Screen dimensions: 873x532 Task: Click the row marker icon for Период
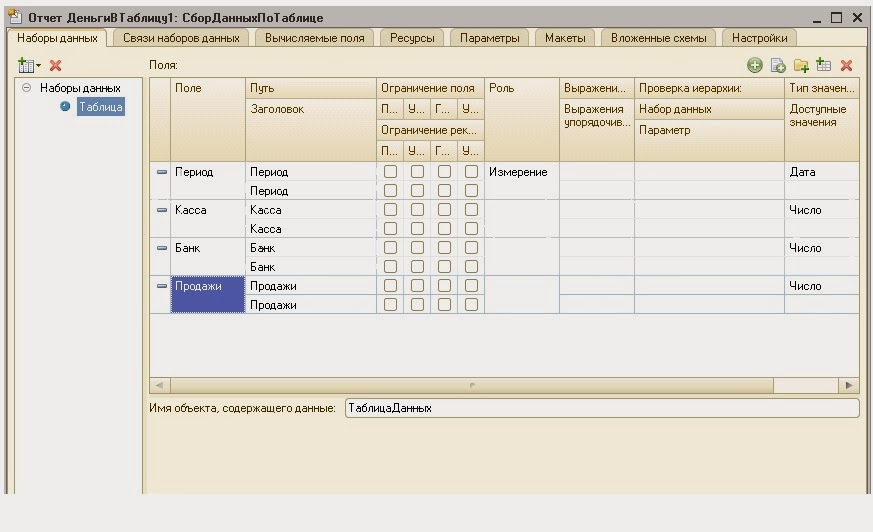point(162,172)
